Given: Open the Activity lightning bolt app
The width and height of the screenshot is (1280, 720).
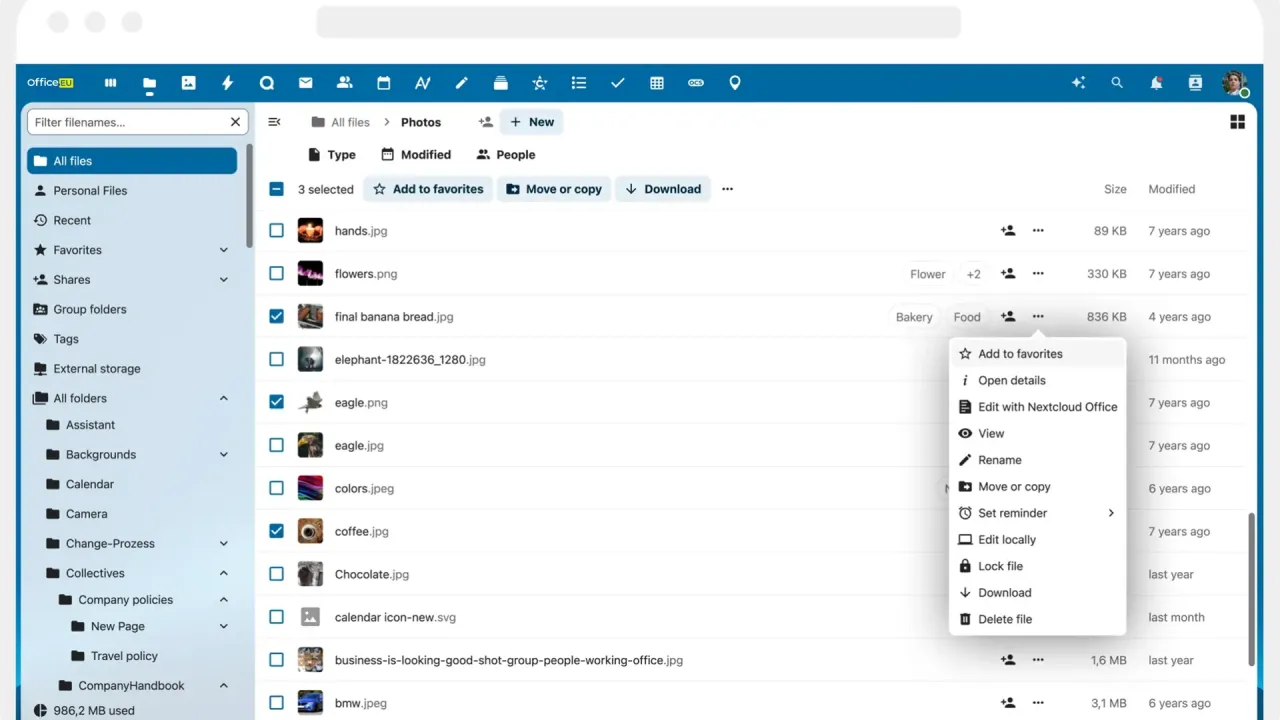Looking at the screenshot, I should [x=227, y=83].
